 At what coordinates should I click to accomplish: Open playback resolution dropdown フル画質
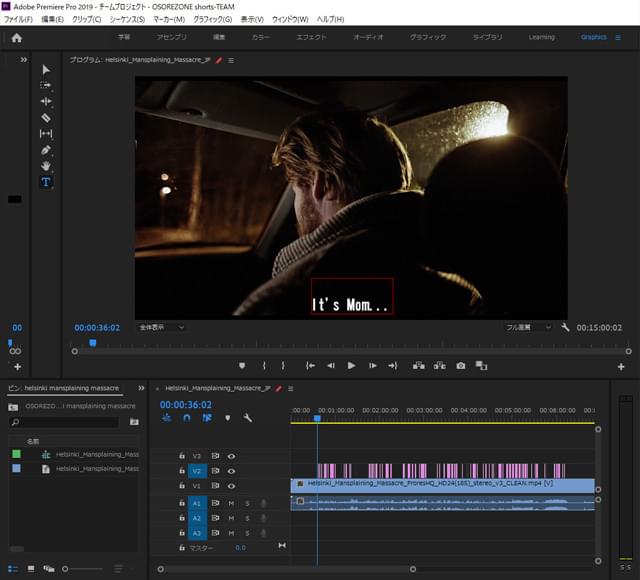pos(529,327)
